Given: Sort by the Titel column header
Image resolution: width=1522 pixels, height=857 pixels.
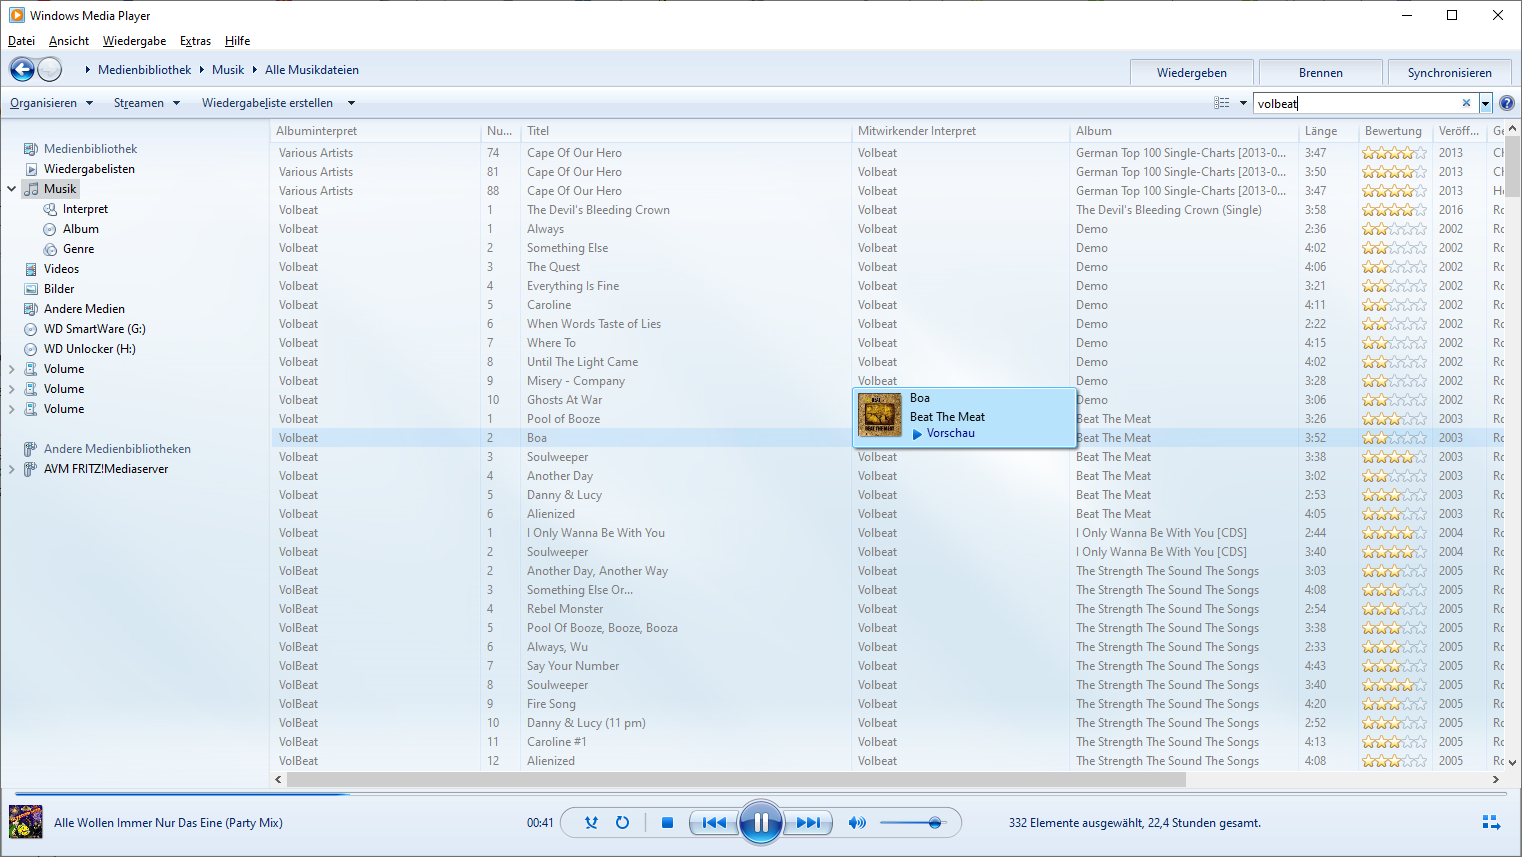Looking at the screenshot, I should click(x=688, y=131).
